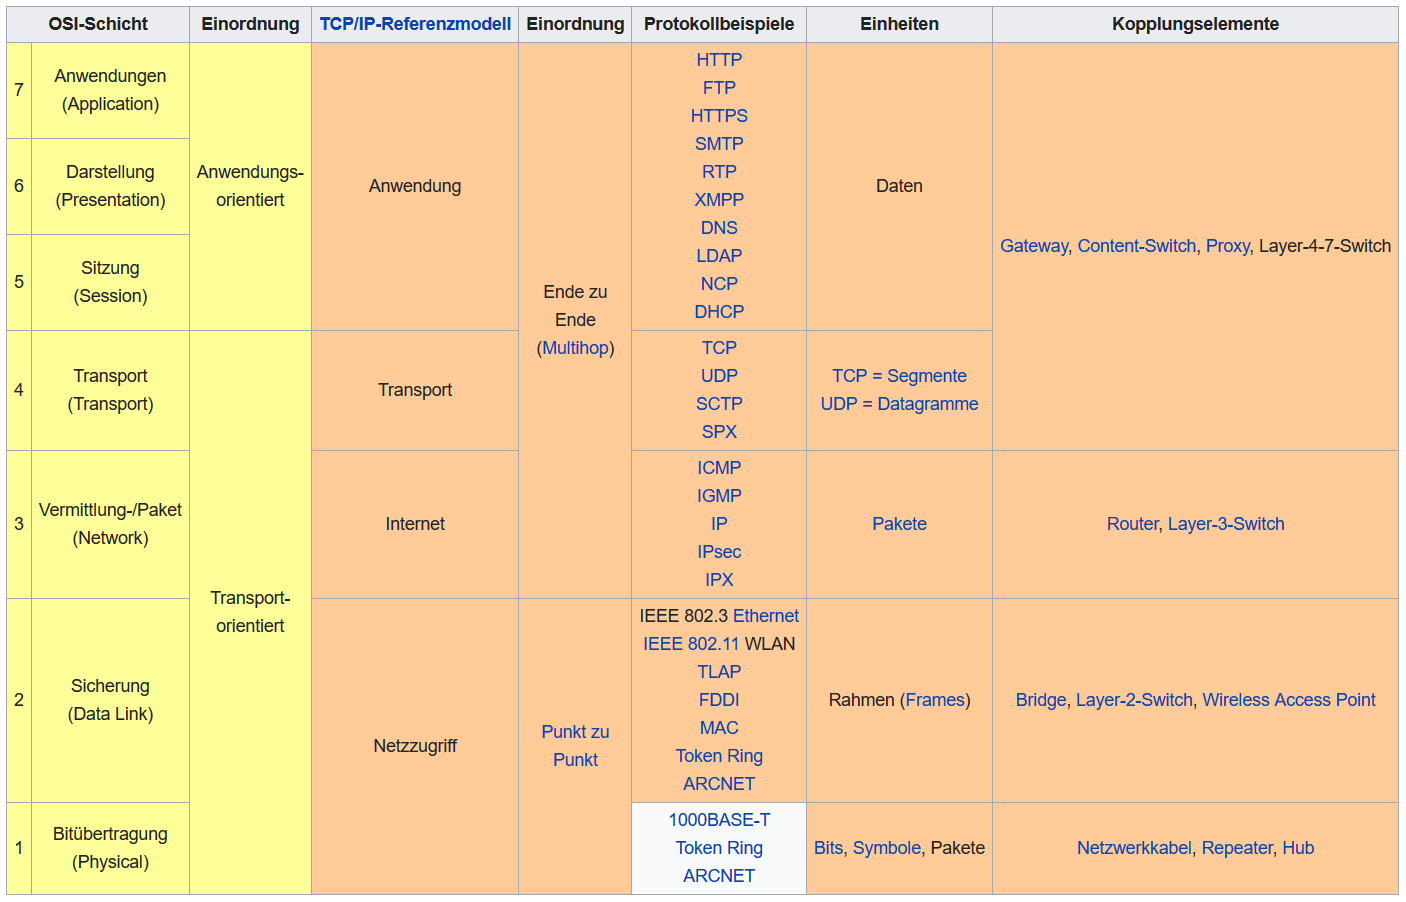Click the NCP link
1406x902 pixels.
(x=719, y=284)
